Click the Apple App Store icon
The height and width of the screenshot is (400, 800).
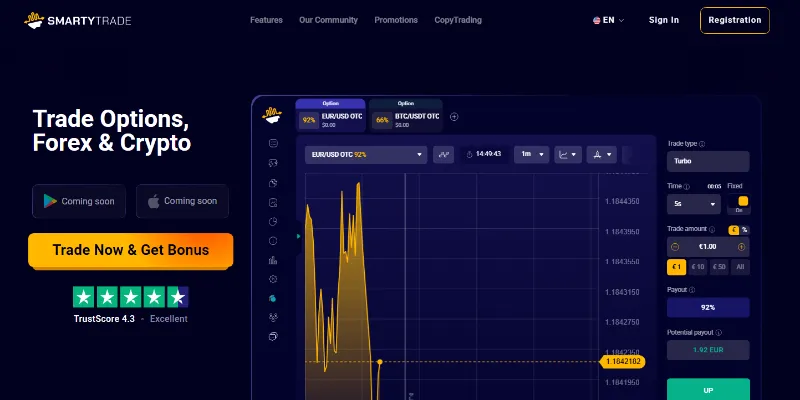(x=153, y=201)
